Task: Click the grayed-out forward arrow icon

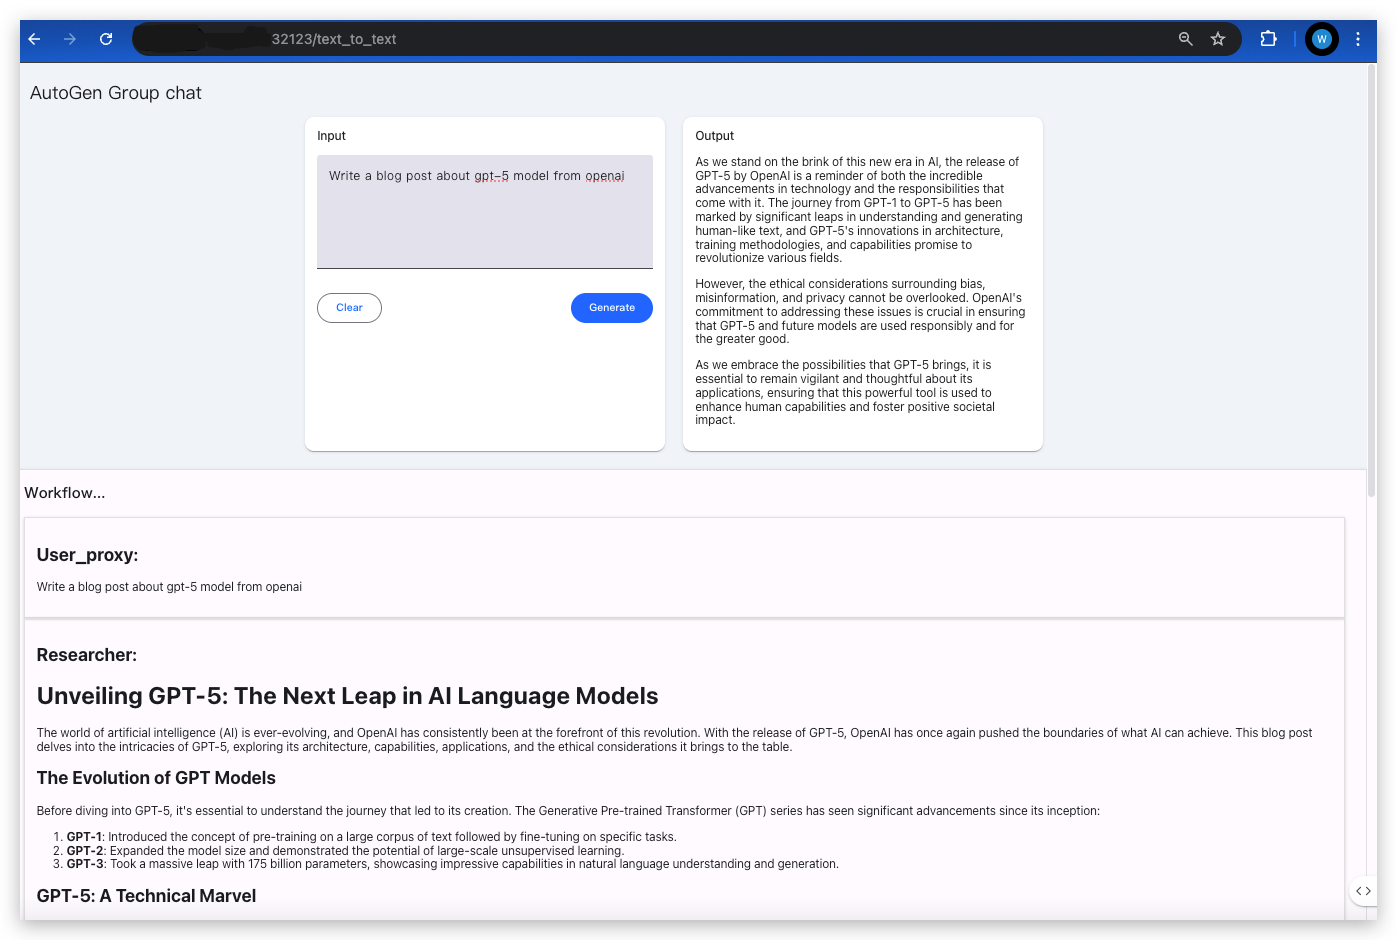Action: [x=70, y=39]
